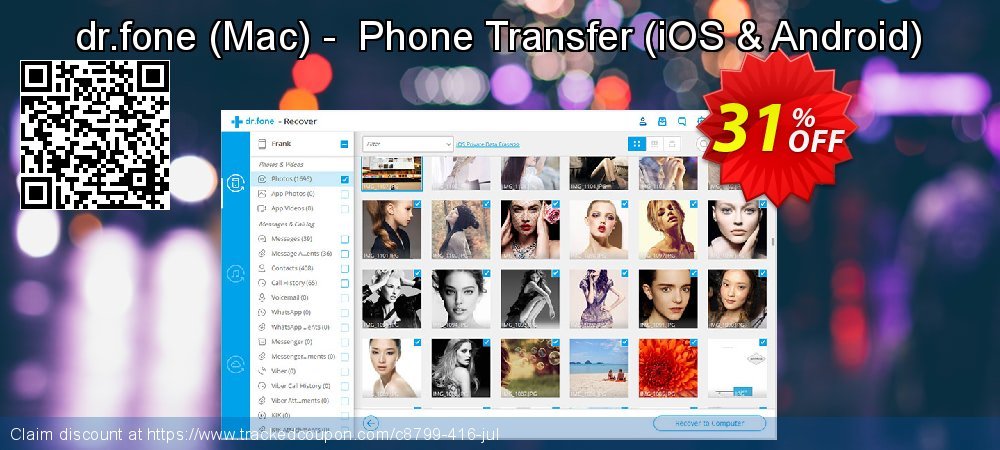
Task: Switch to the third view mode button
Action: pos(670,144)
